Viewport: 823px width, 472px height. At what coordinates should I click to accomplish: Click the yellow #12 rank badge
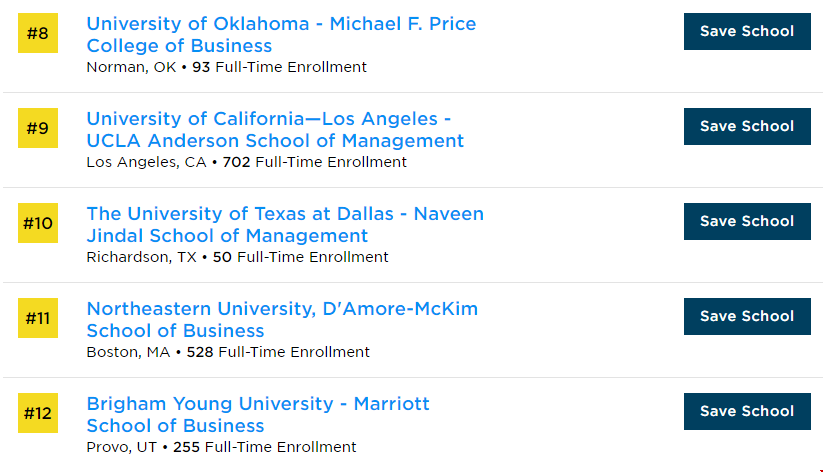pyautogui.click(x=38, y=413)
